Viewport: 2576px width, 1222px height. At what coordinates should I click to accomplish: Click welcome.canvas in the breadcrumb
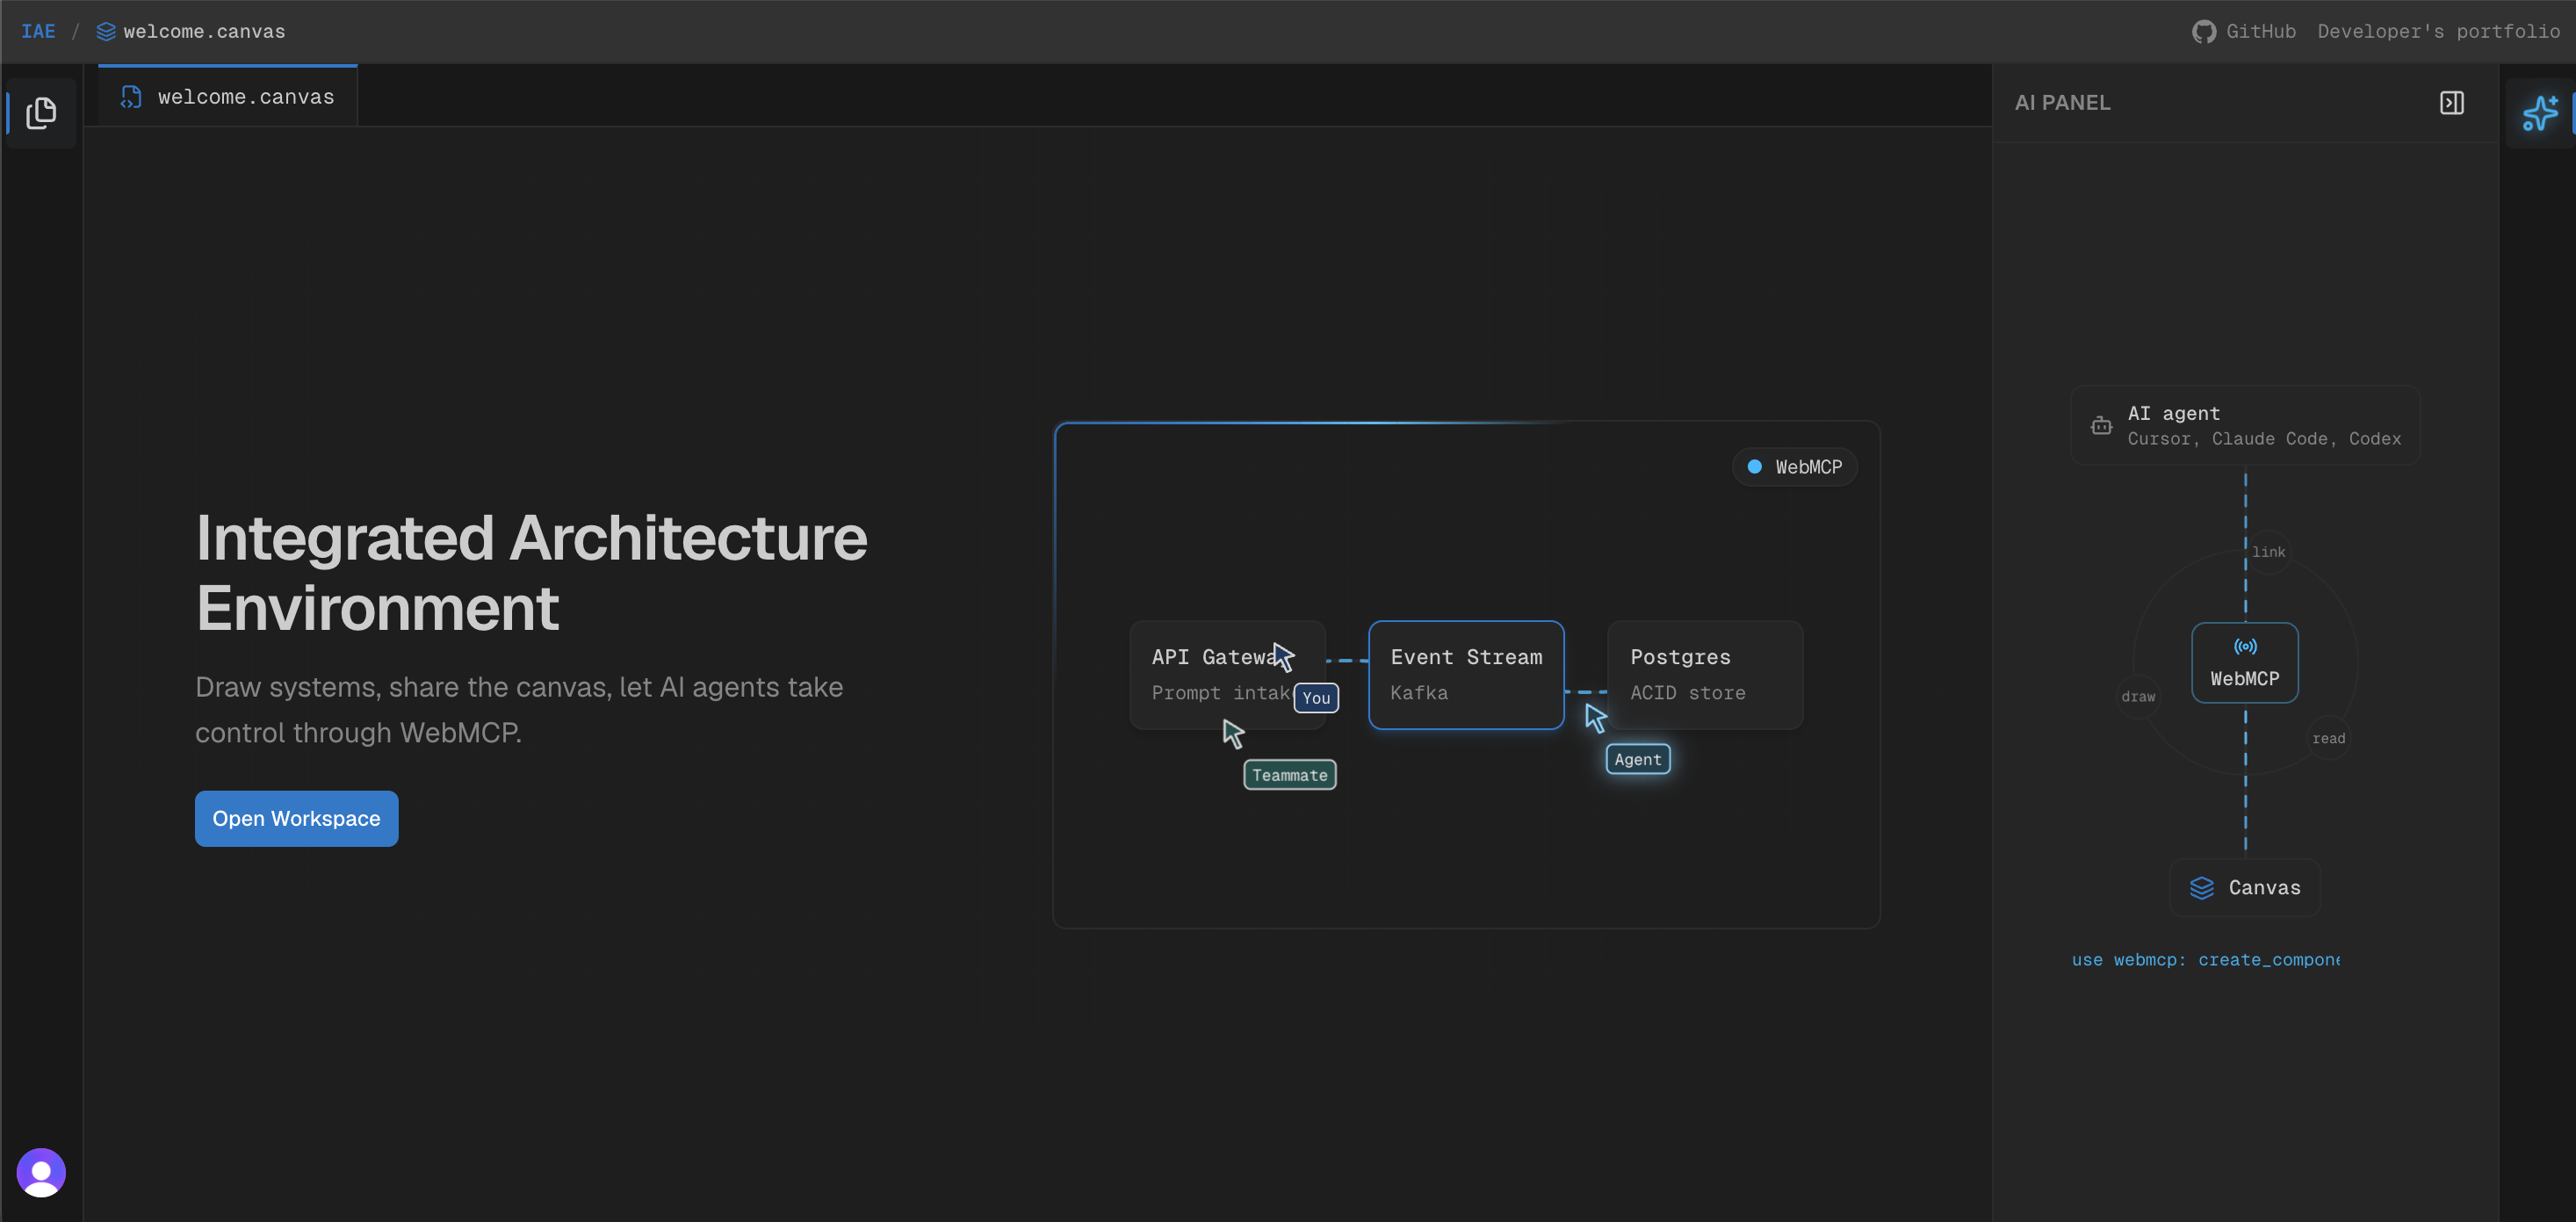coord(204,32)
